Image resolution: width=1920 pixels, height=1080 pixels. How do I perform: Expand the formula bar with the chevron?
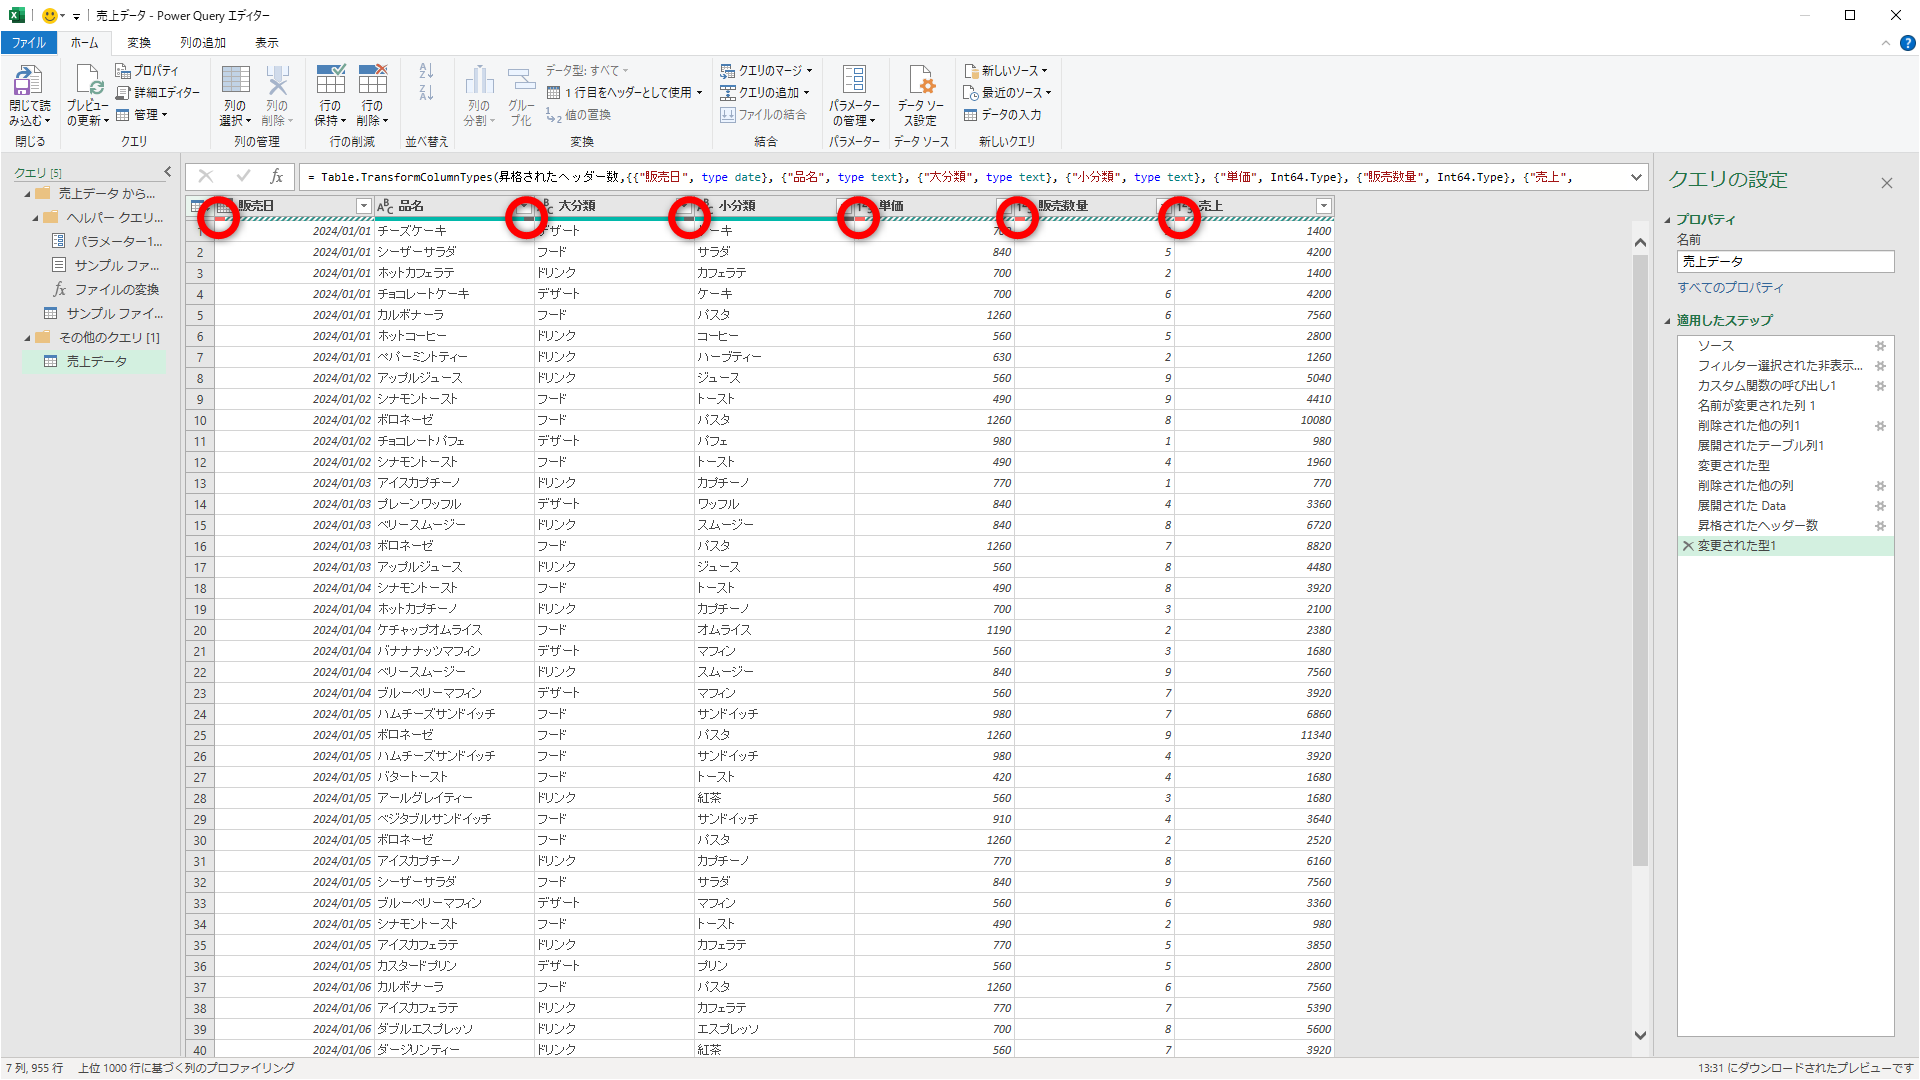pos(1636,178)
